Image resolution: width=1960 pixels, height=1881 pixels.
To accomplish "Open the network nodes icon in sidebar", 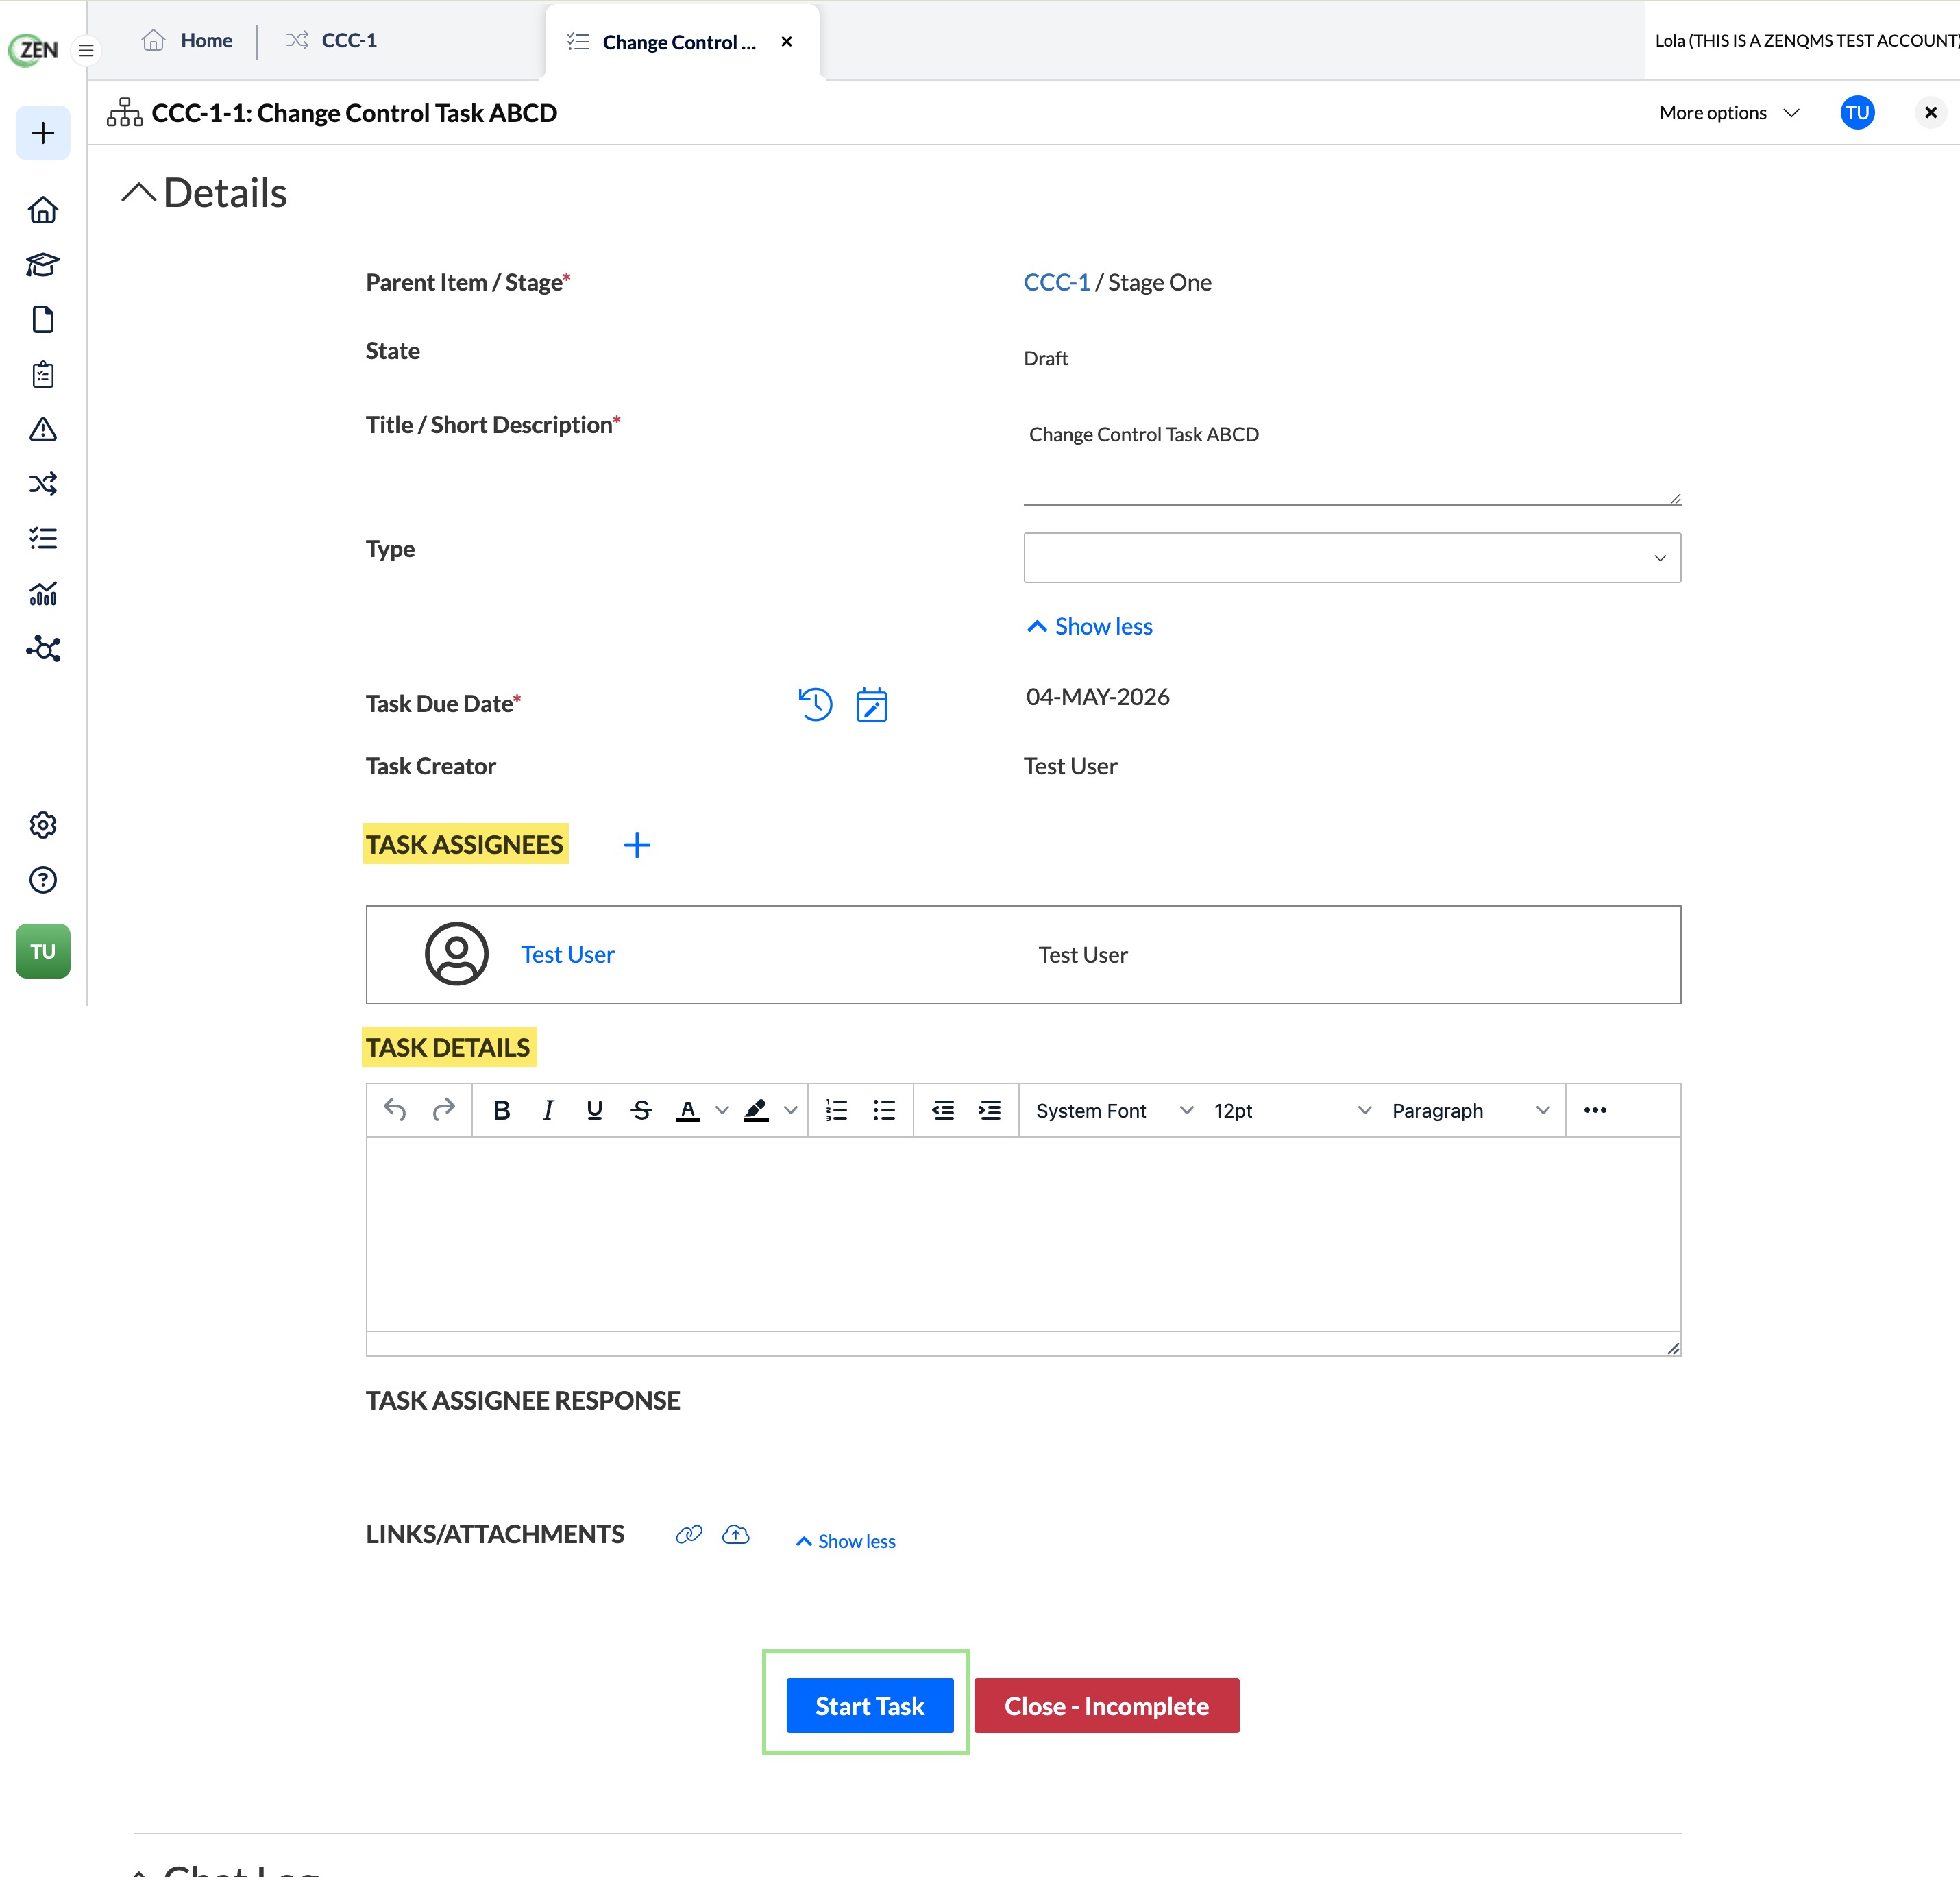I will click(43, 649).
